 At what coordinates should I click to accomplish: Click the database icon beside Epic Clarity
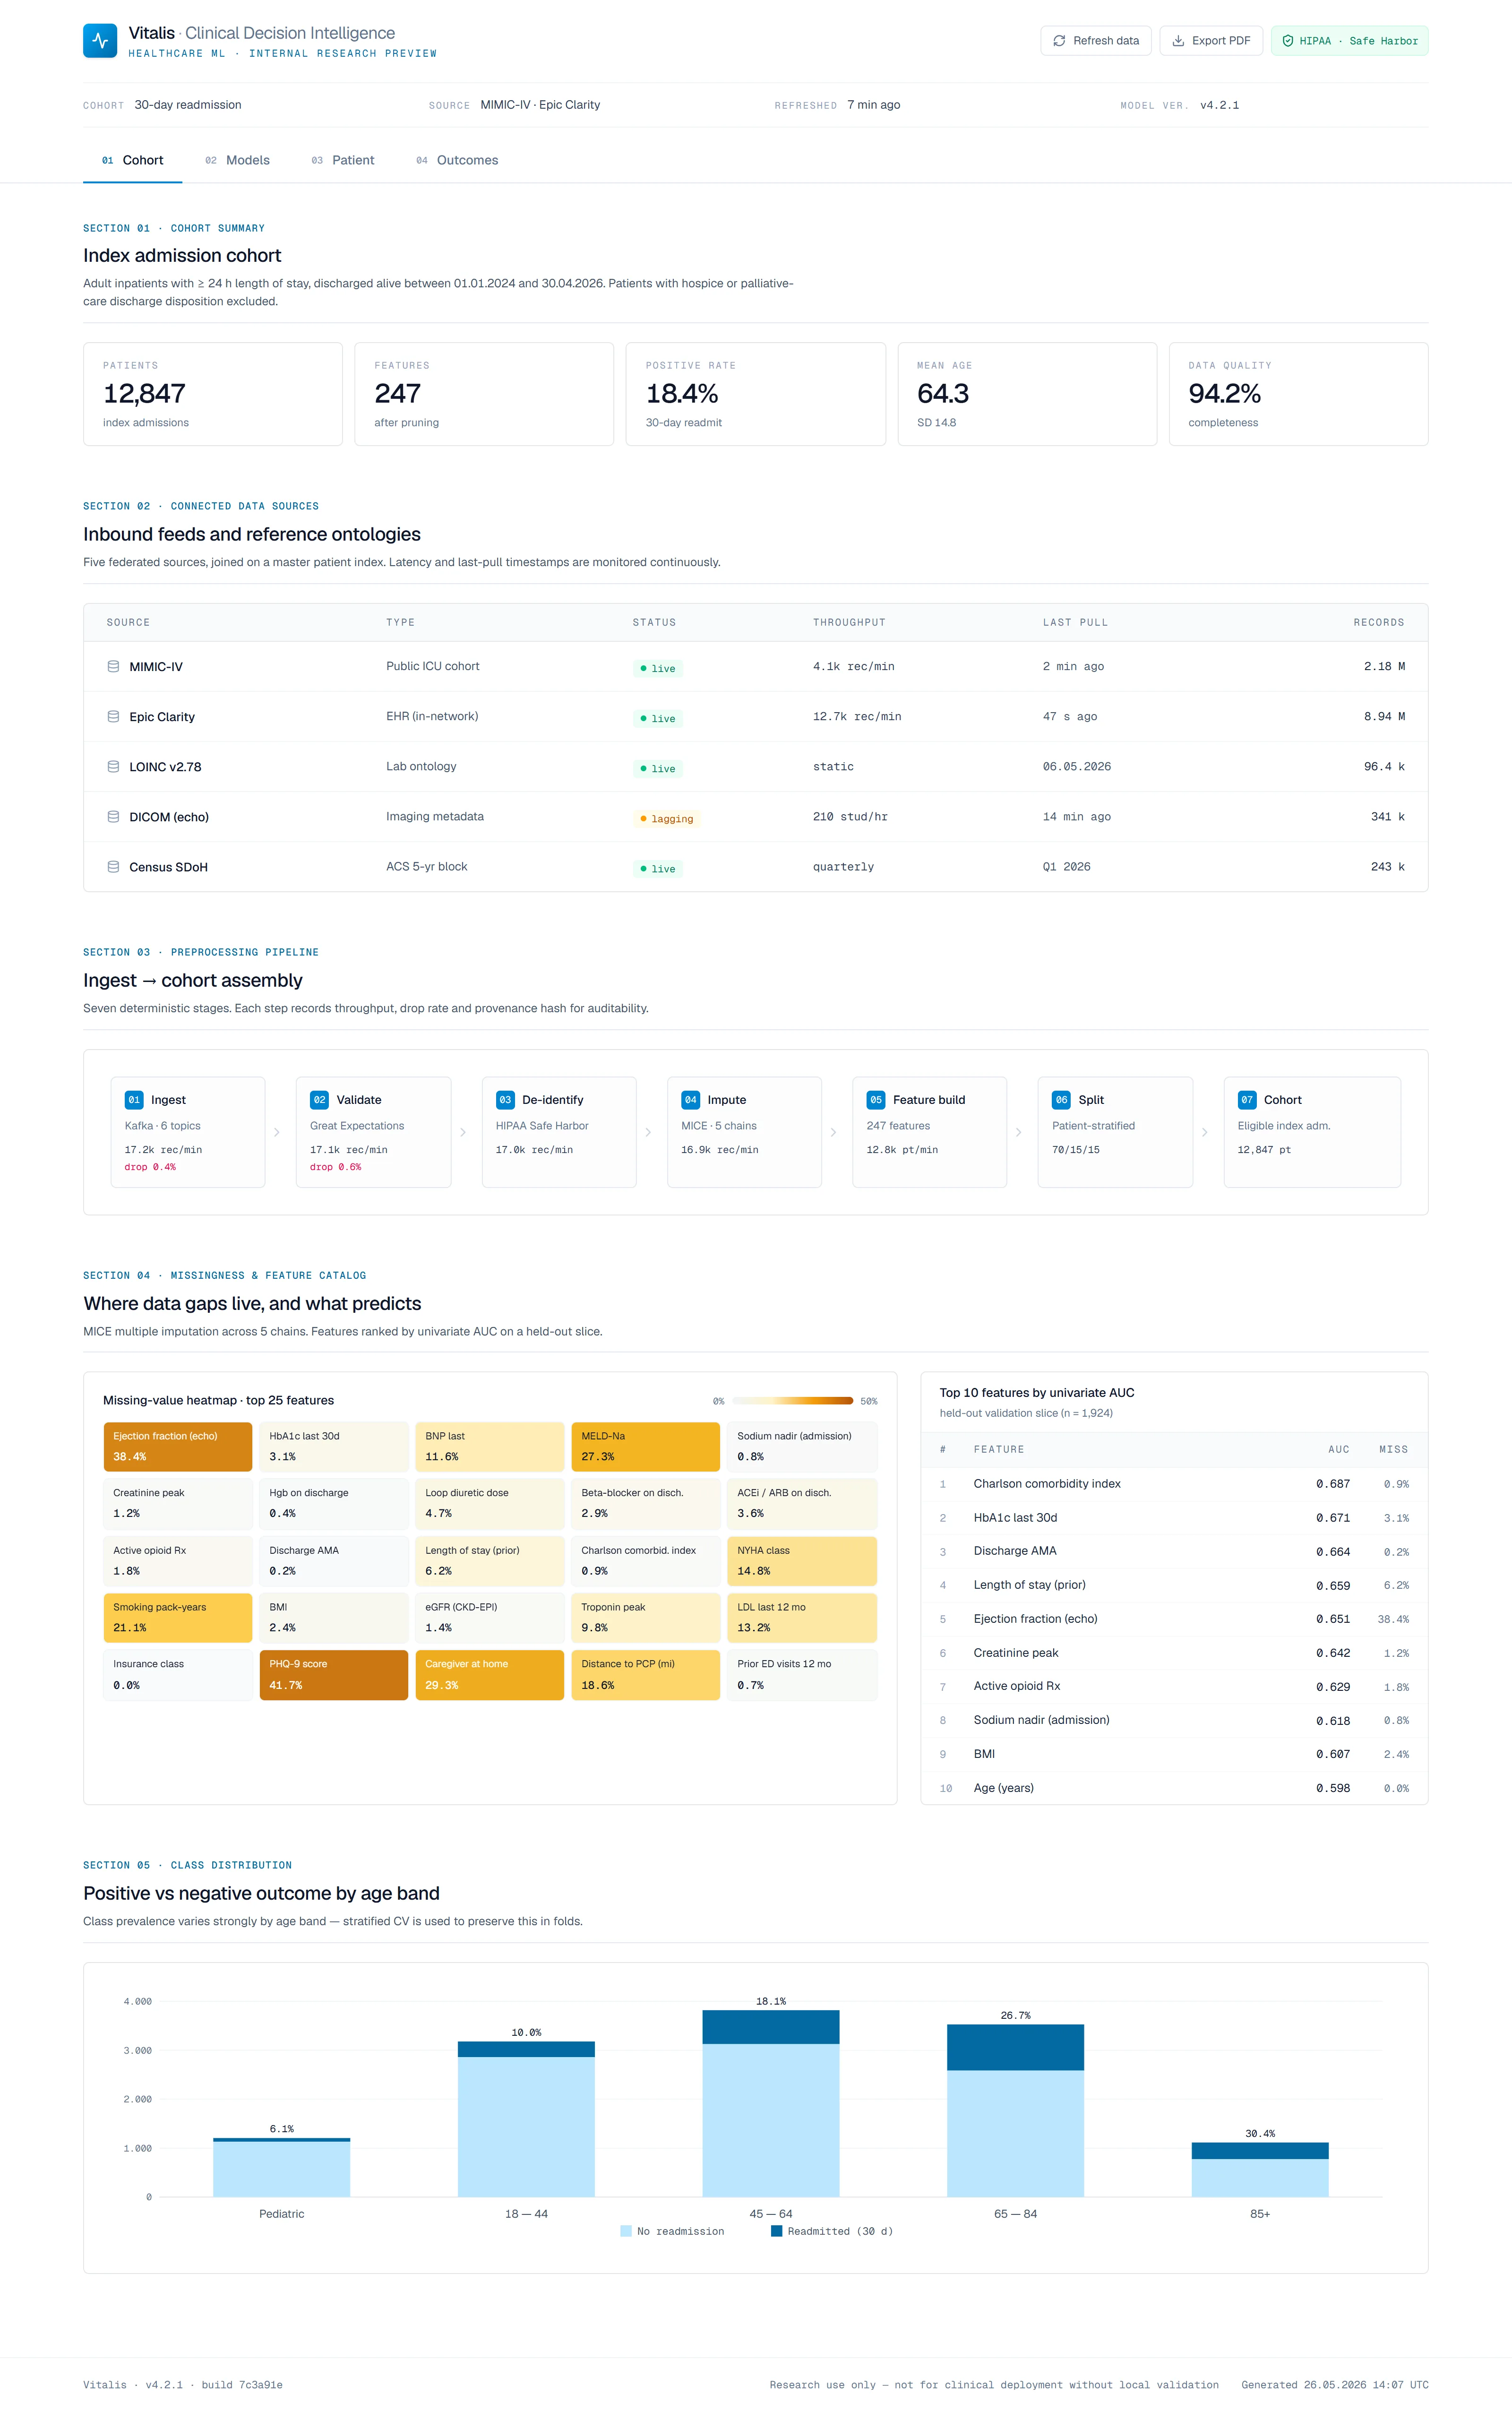pyautogui.click(x=113, y=716)
